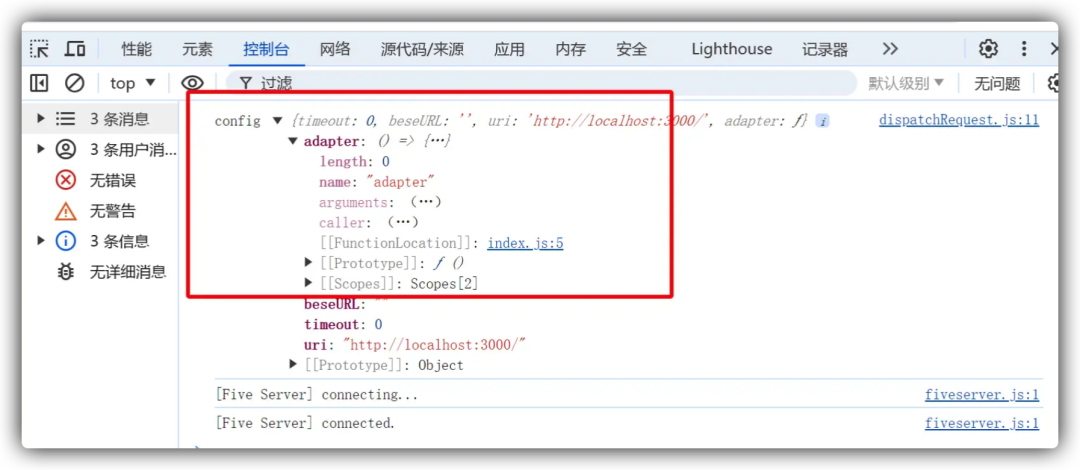Reveal the arguments (…) getter value

(425, 202)
